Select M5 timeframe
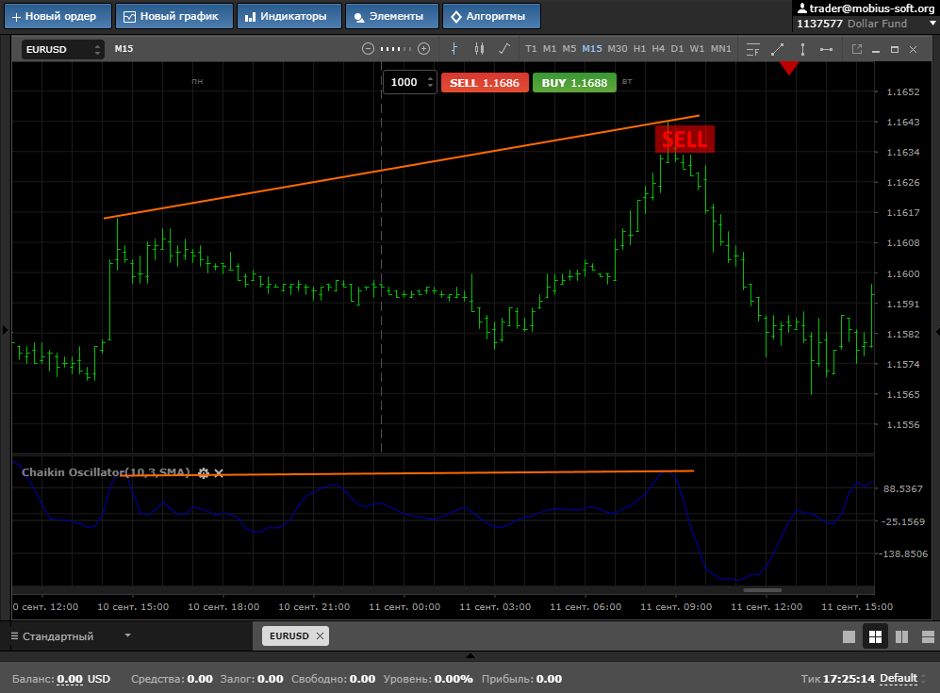 tap(569, 49)
